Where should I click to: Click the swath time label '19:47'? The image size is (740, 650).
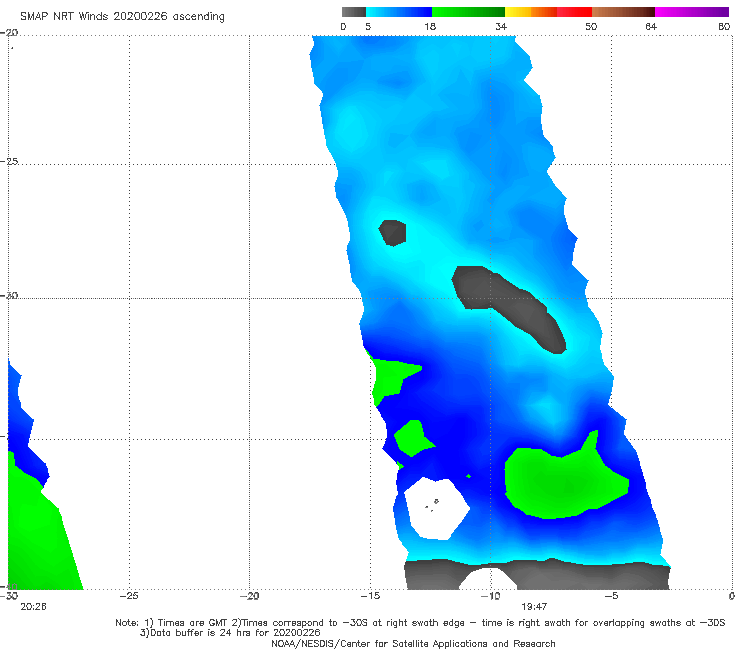click(534, 607)
